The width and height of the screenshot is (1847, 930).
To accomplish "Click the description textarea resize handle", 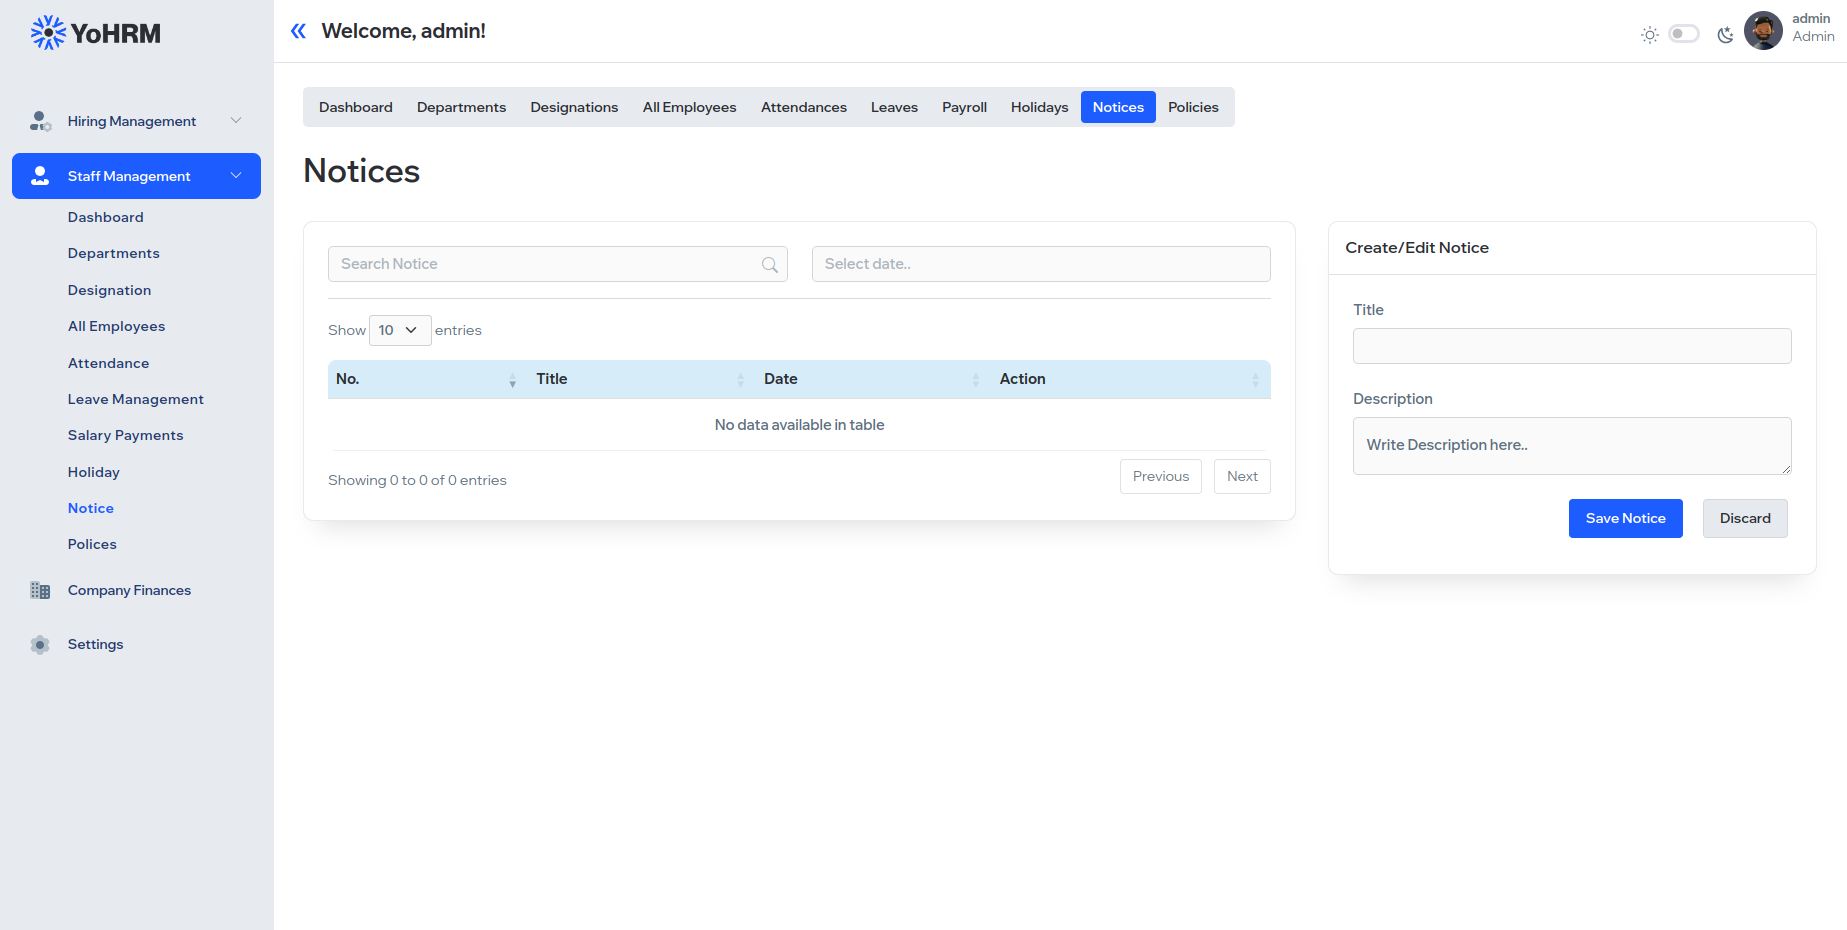I will (1786, 469).
